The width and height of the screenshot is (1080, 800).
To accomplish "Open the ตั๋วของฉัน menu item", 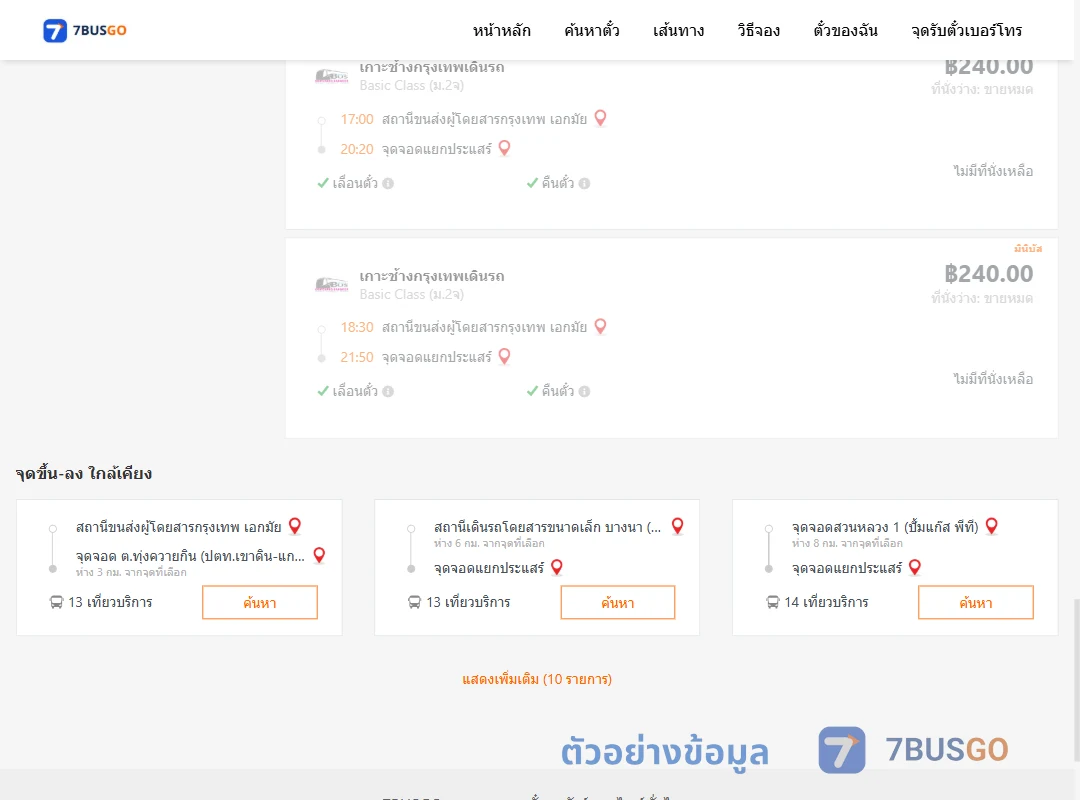I will click(845, 30).
